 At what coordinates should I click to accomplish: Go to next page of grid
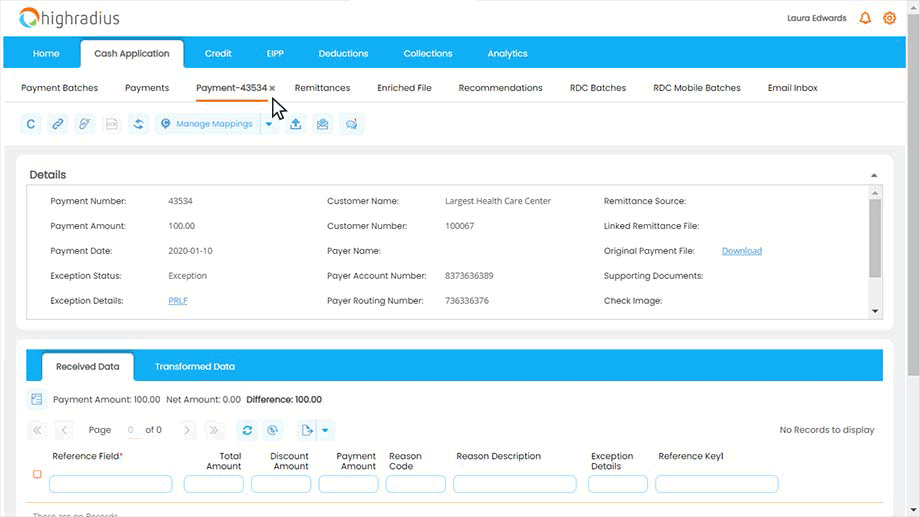187,430
